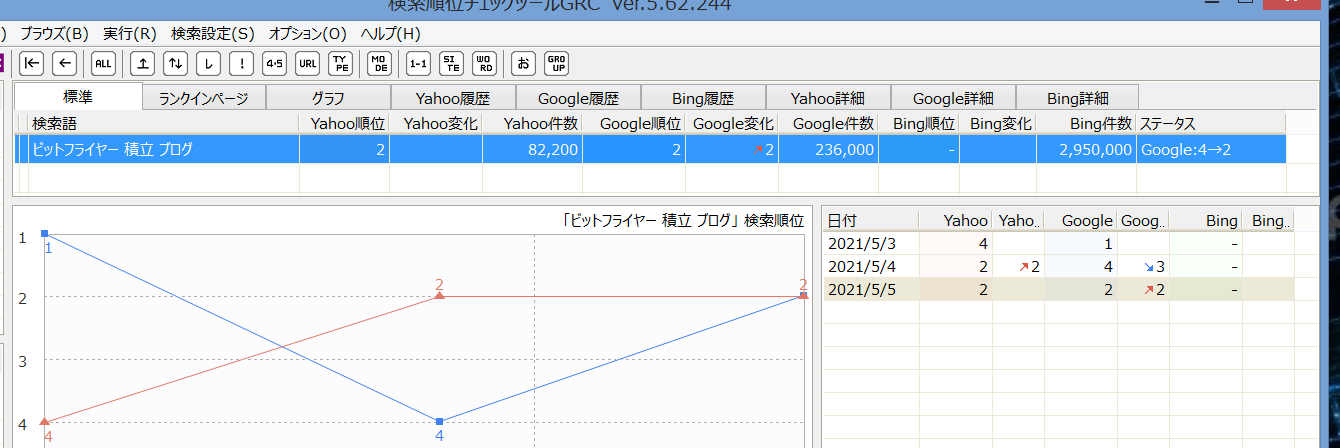This screenshot has height=448, width=1340.
Task: Click the Google column header in history table
Action: tap(1080, 220)
